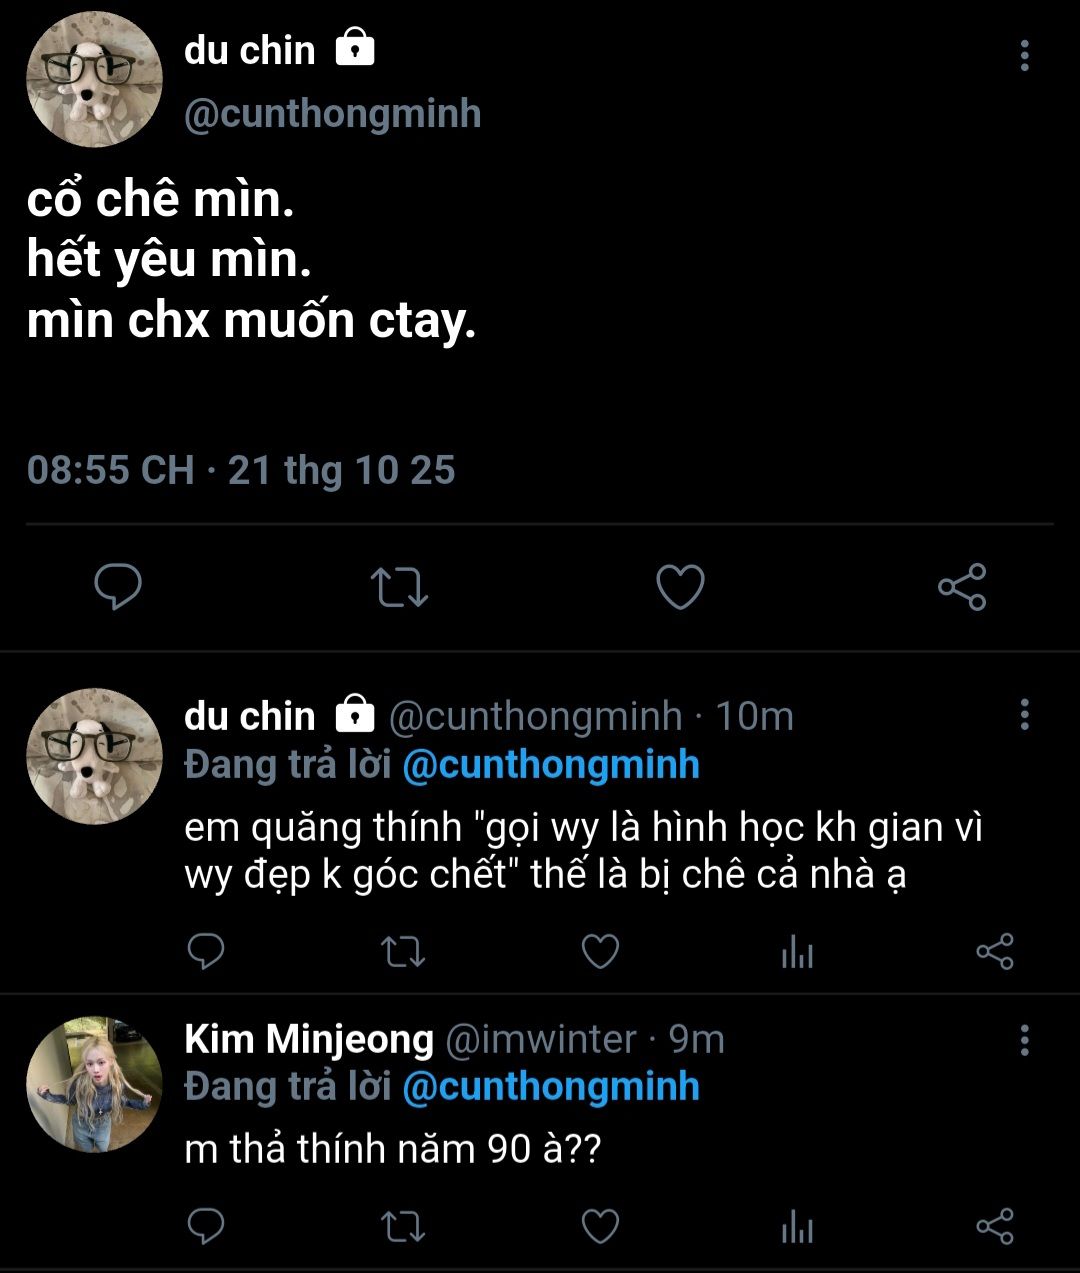
Task: Reply to the main du chin tweet
Action: coord(118,587)
